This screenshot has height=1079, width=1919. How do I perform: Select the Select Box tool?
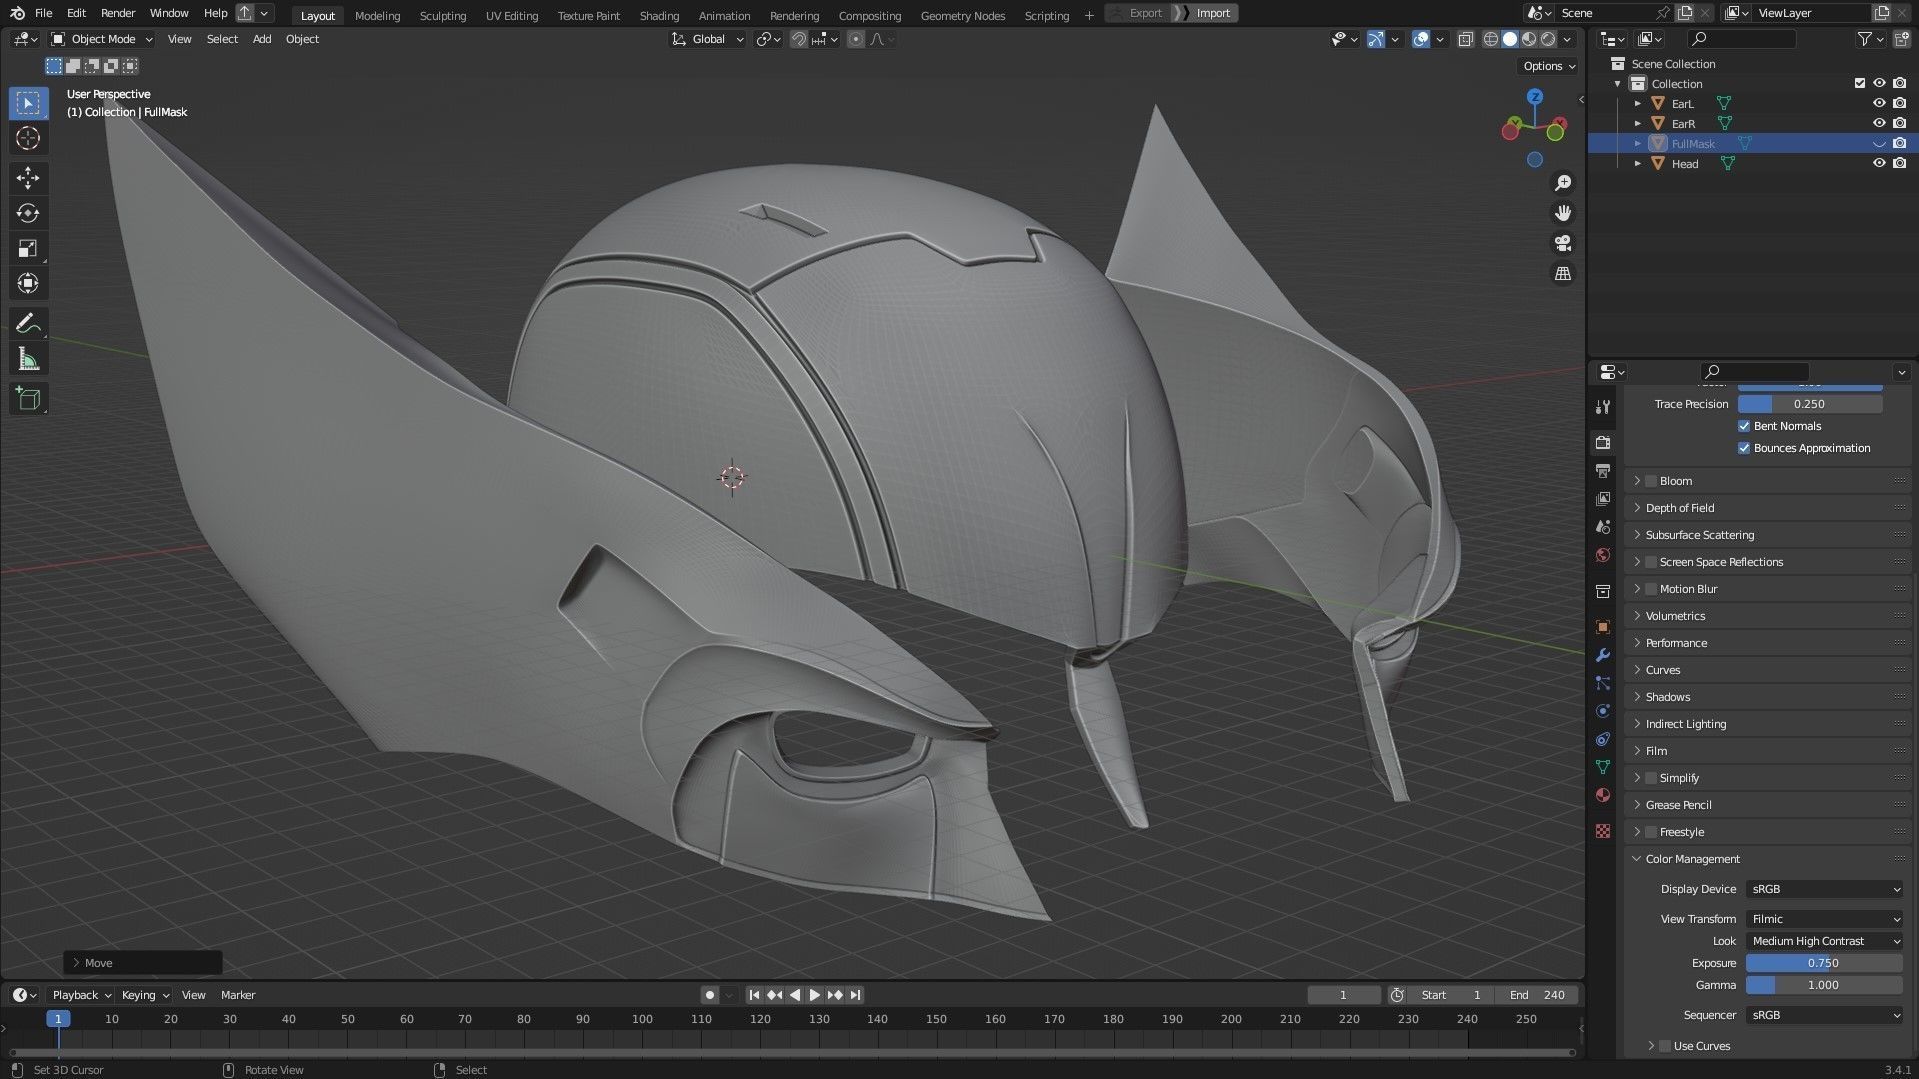coord(28,103)
